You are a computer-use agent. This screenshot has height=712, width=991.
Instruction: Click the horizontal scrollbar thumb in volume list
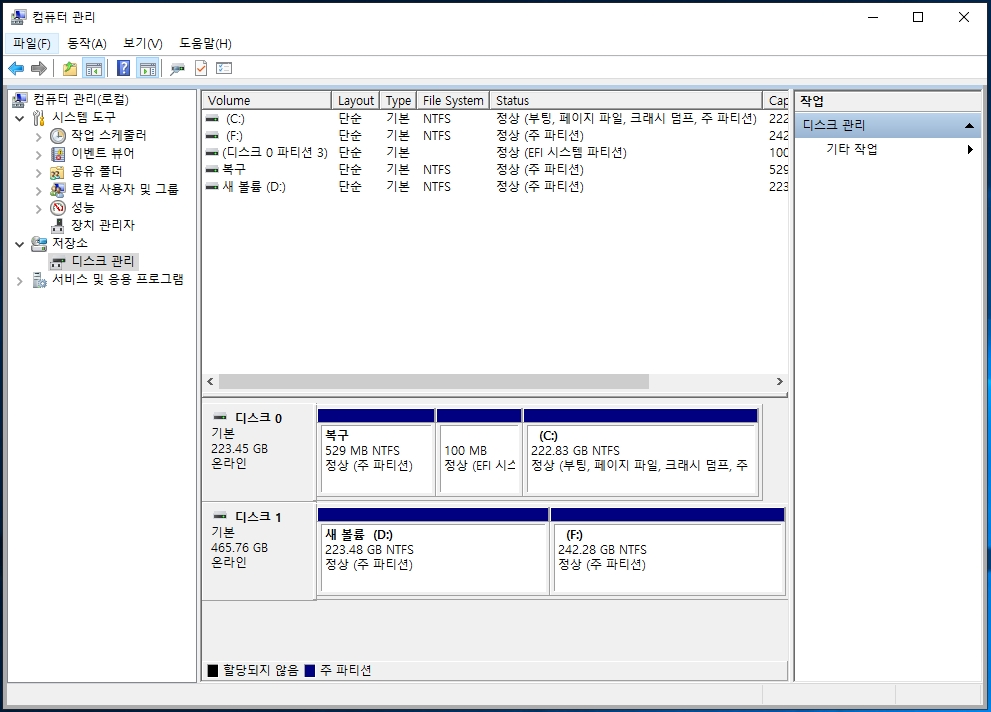[x=434, y=382]
